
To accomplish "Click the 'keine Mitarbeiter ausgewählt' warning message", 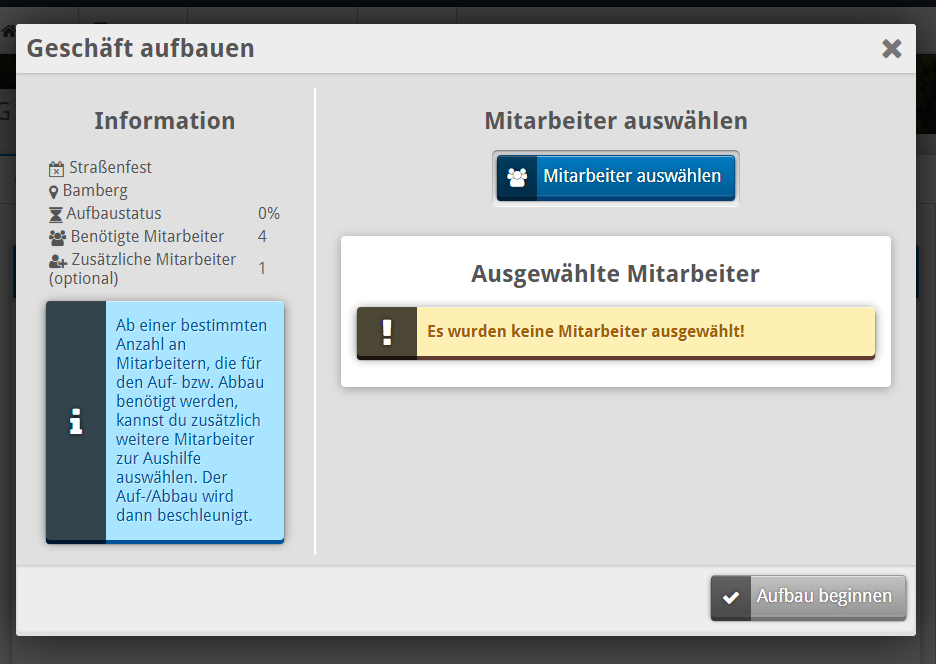I will pos(586,331).
